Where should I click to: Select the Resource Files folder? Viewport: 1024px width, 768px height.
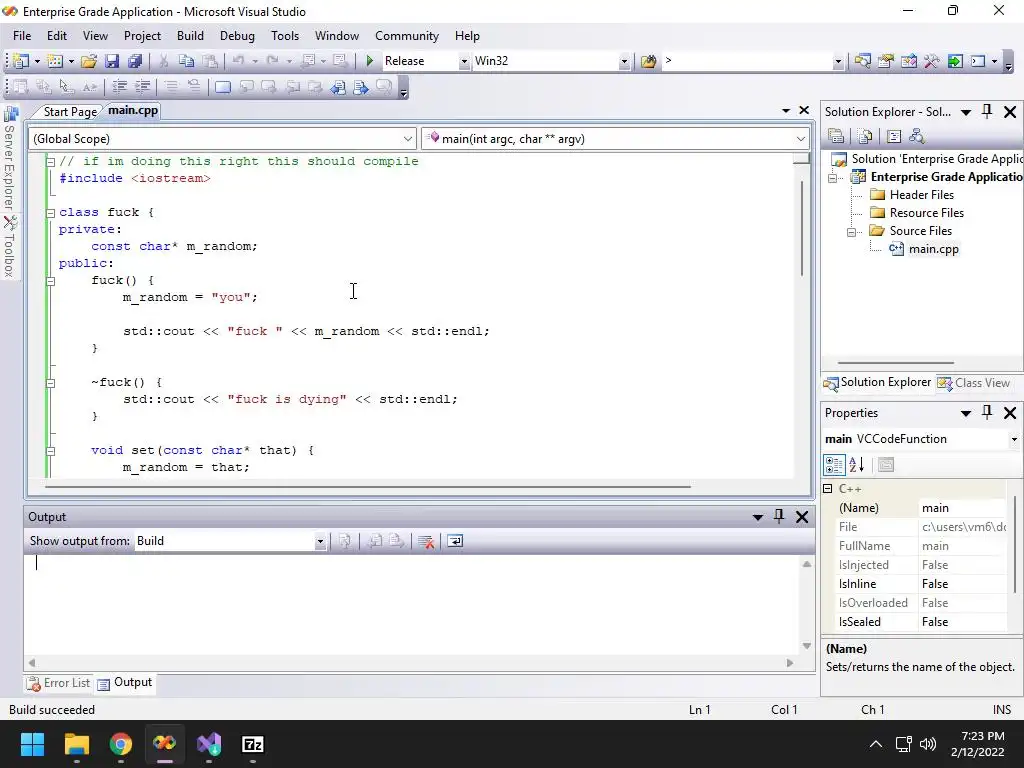coord(926,213)
